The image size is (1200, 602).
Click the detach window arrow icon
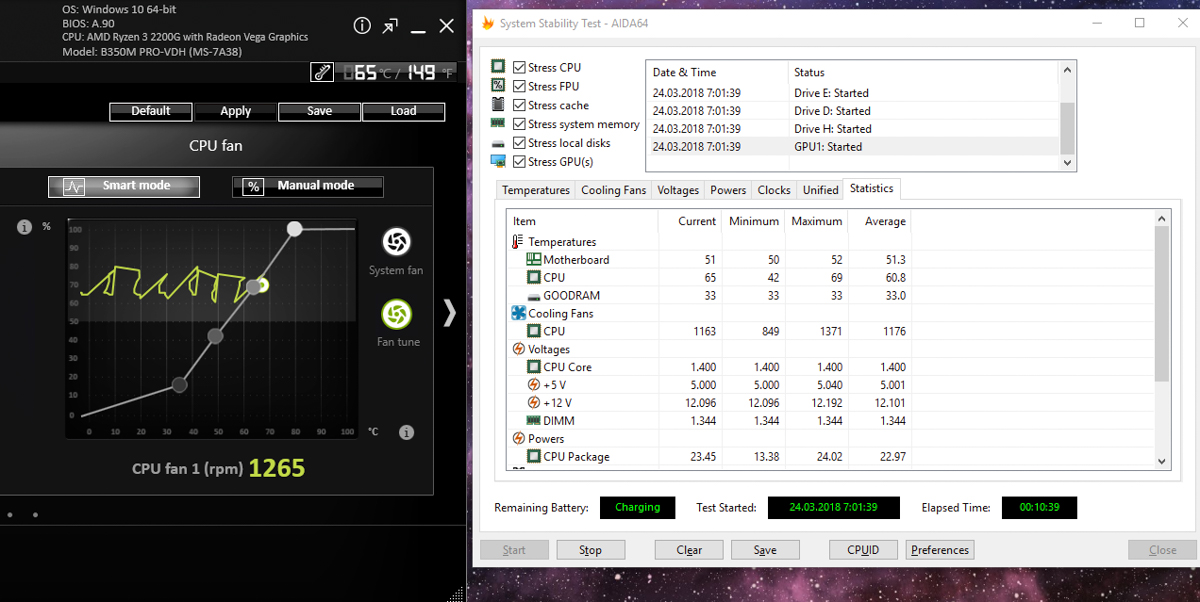point(391,26)
